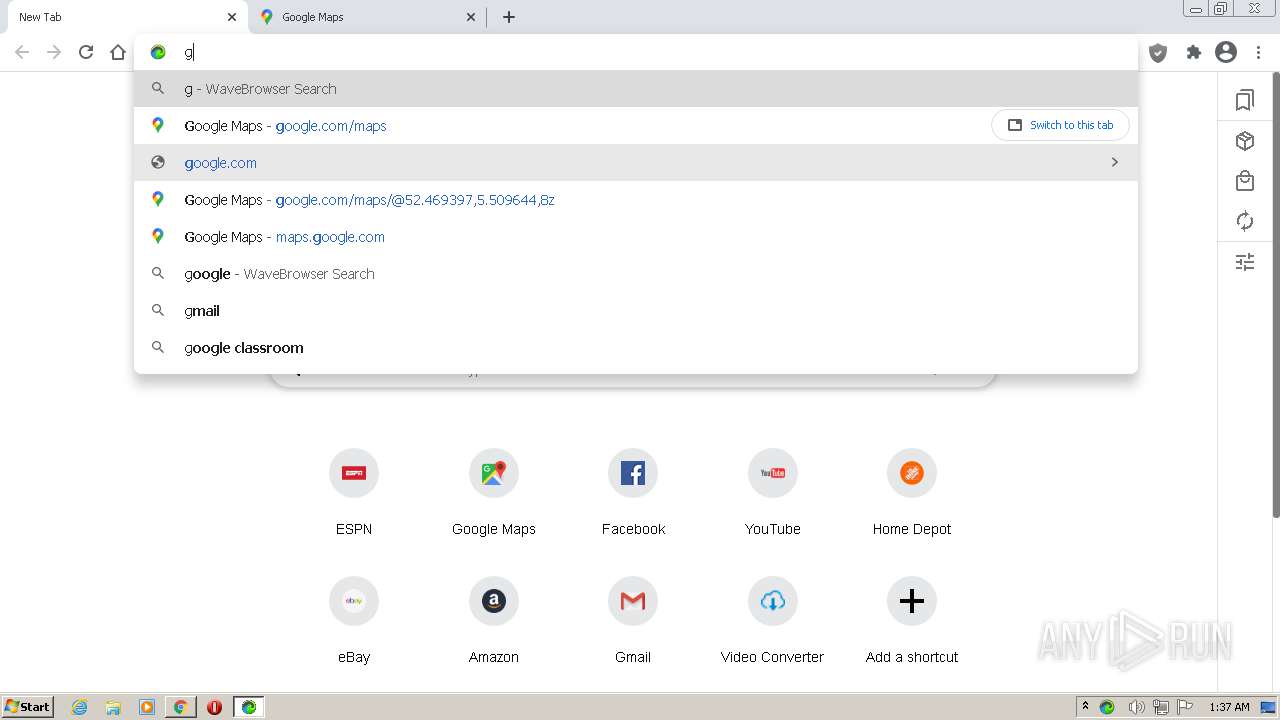Select the 'google - WaveBrowser Search' suggestion

point(636,274)
